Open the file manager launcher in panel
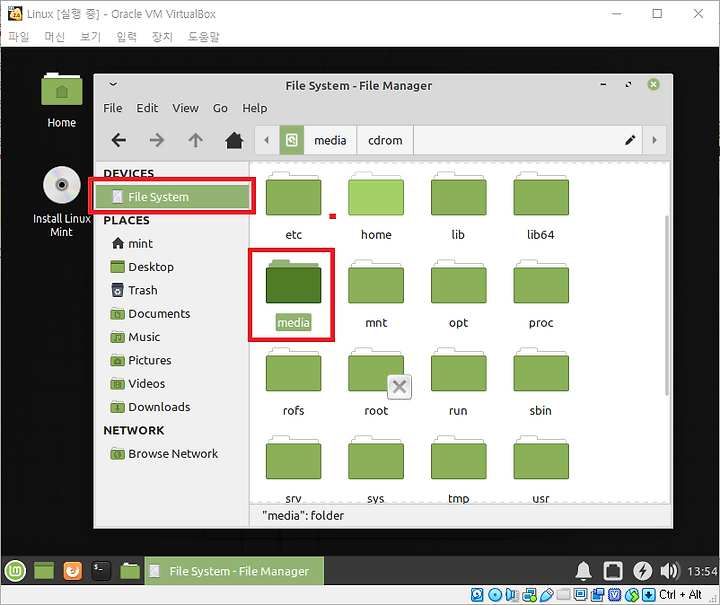The height and width of the screenshot is (605, 720). [x=130, y=571]
